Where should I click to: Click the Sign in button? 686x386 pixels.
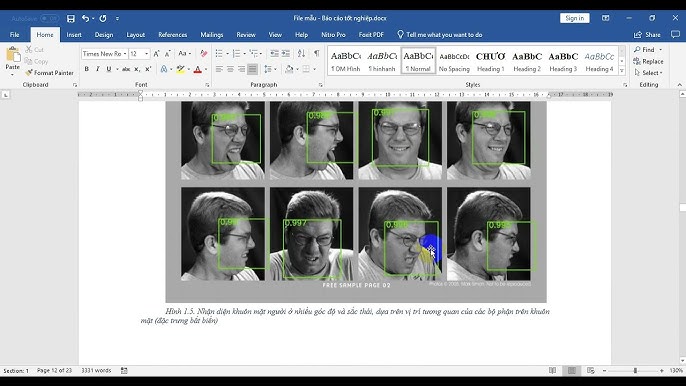pos(574,18)
